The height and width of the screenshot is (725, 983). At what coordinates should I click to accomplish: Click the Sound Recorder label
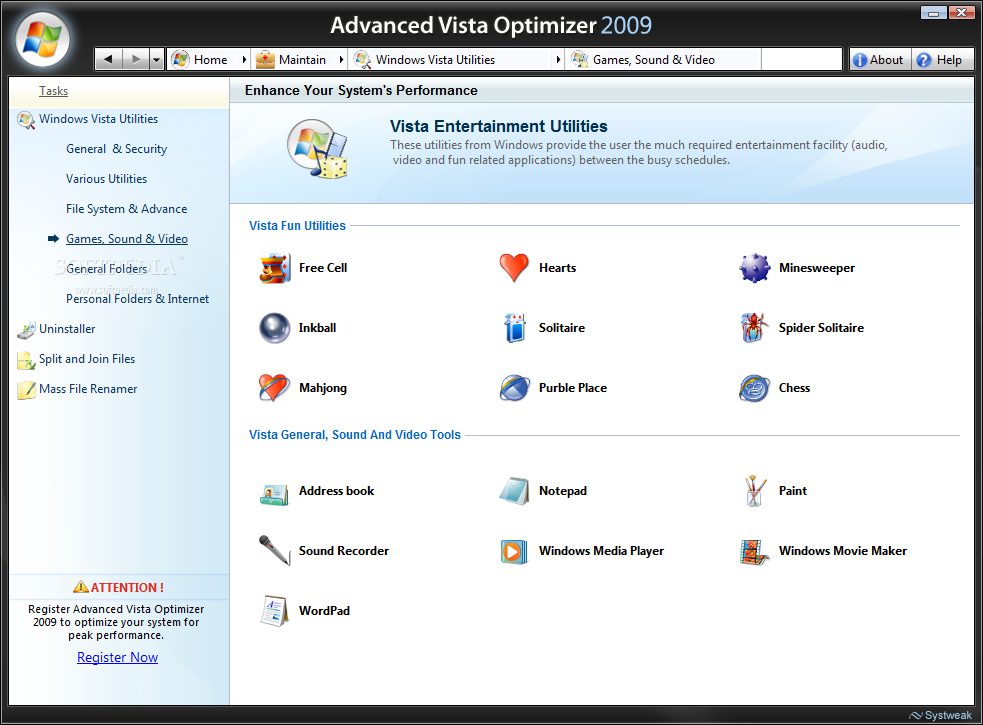point(344,551)
